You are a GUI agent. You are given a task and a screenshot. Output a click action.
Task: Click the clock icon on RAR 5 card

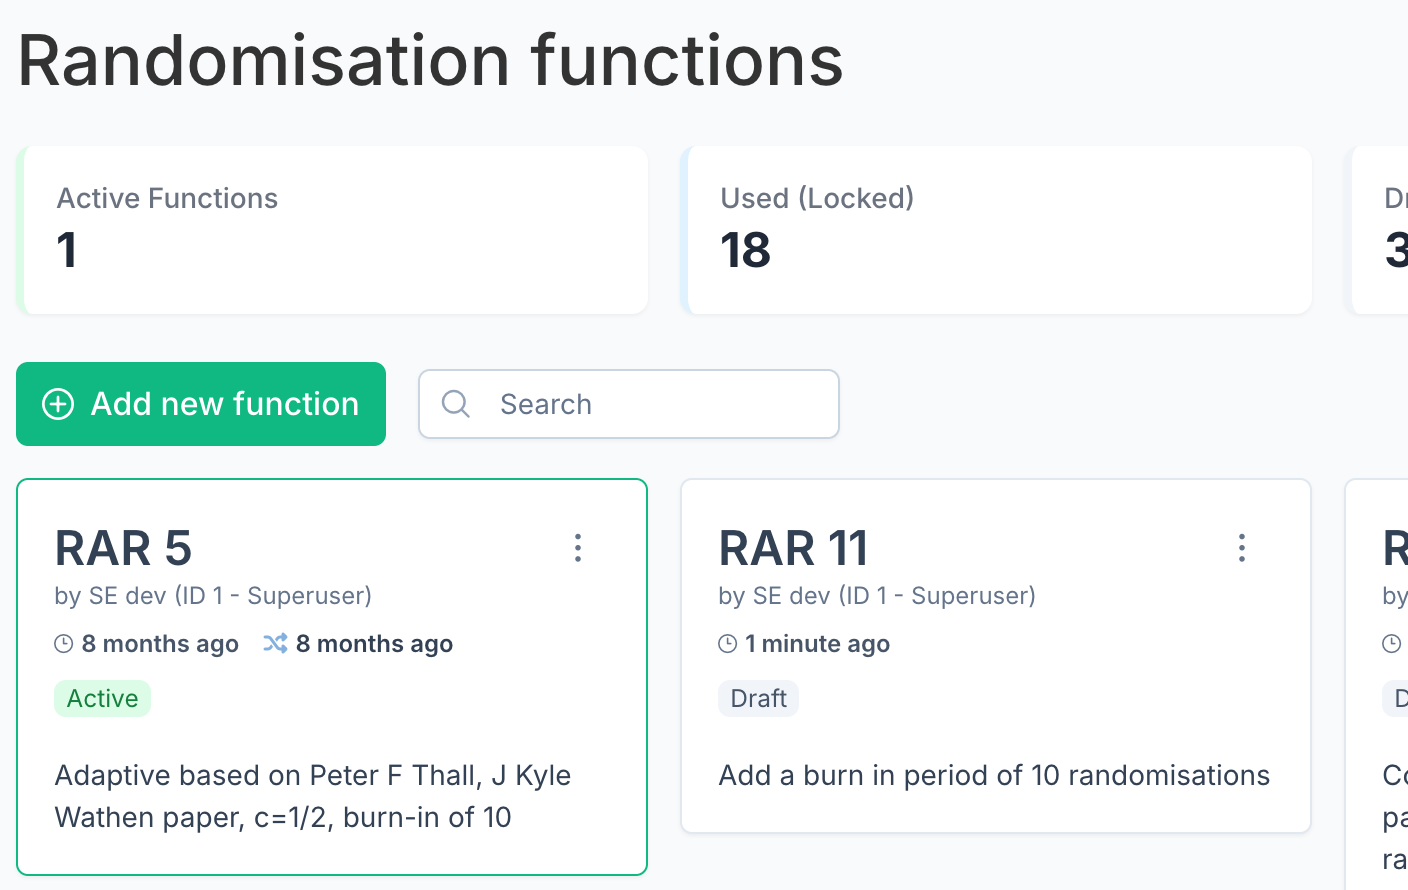click(x=64, y=644)
